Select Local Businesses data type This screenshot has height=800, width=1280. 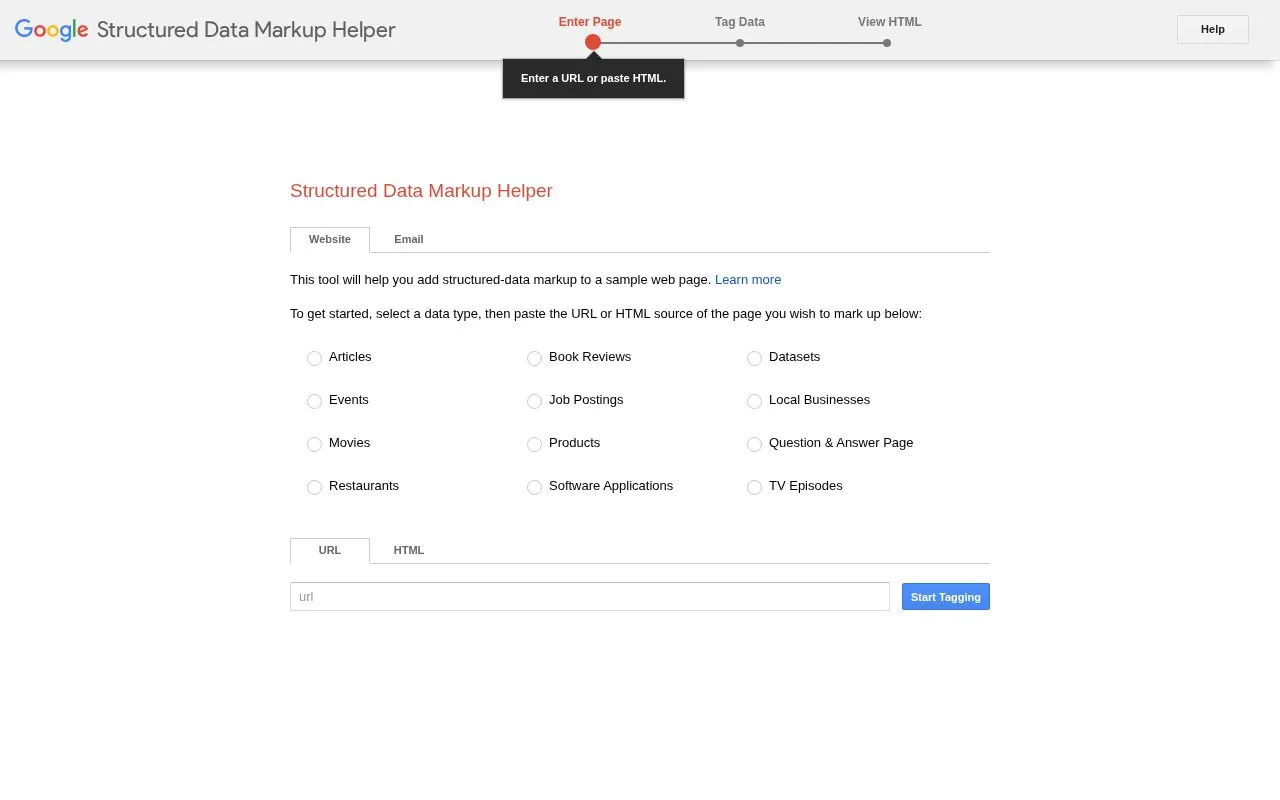tap(754, 401)
